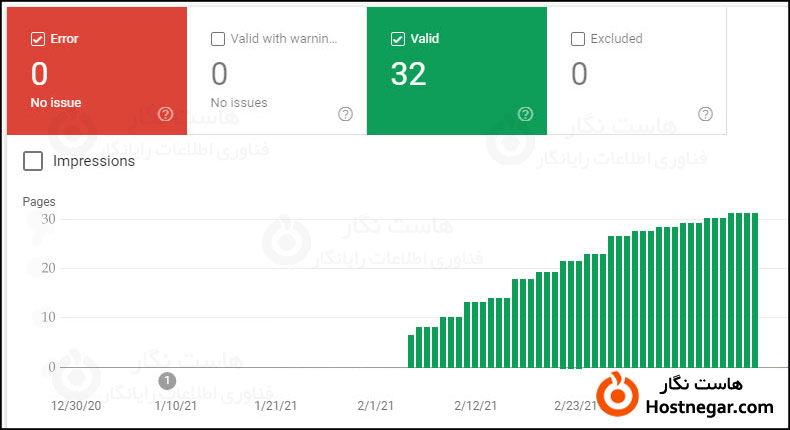Click the No issue text in Error card
Image resolution: width=790 pixels, height=430 pixels.
[x=56, y=102]
